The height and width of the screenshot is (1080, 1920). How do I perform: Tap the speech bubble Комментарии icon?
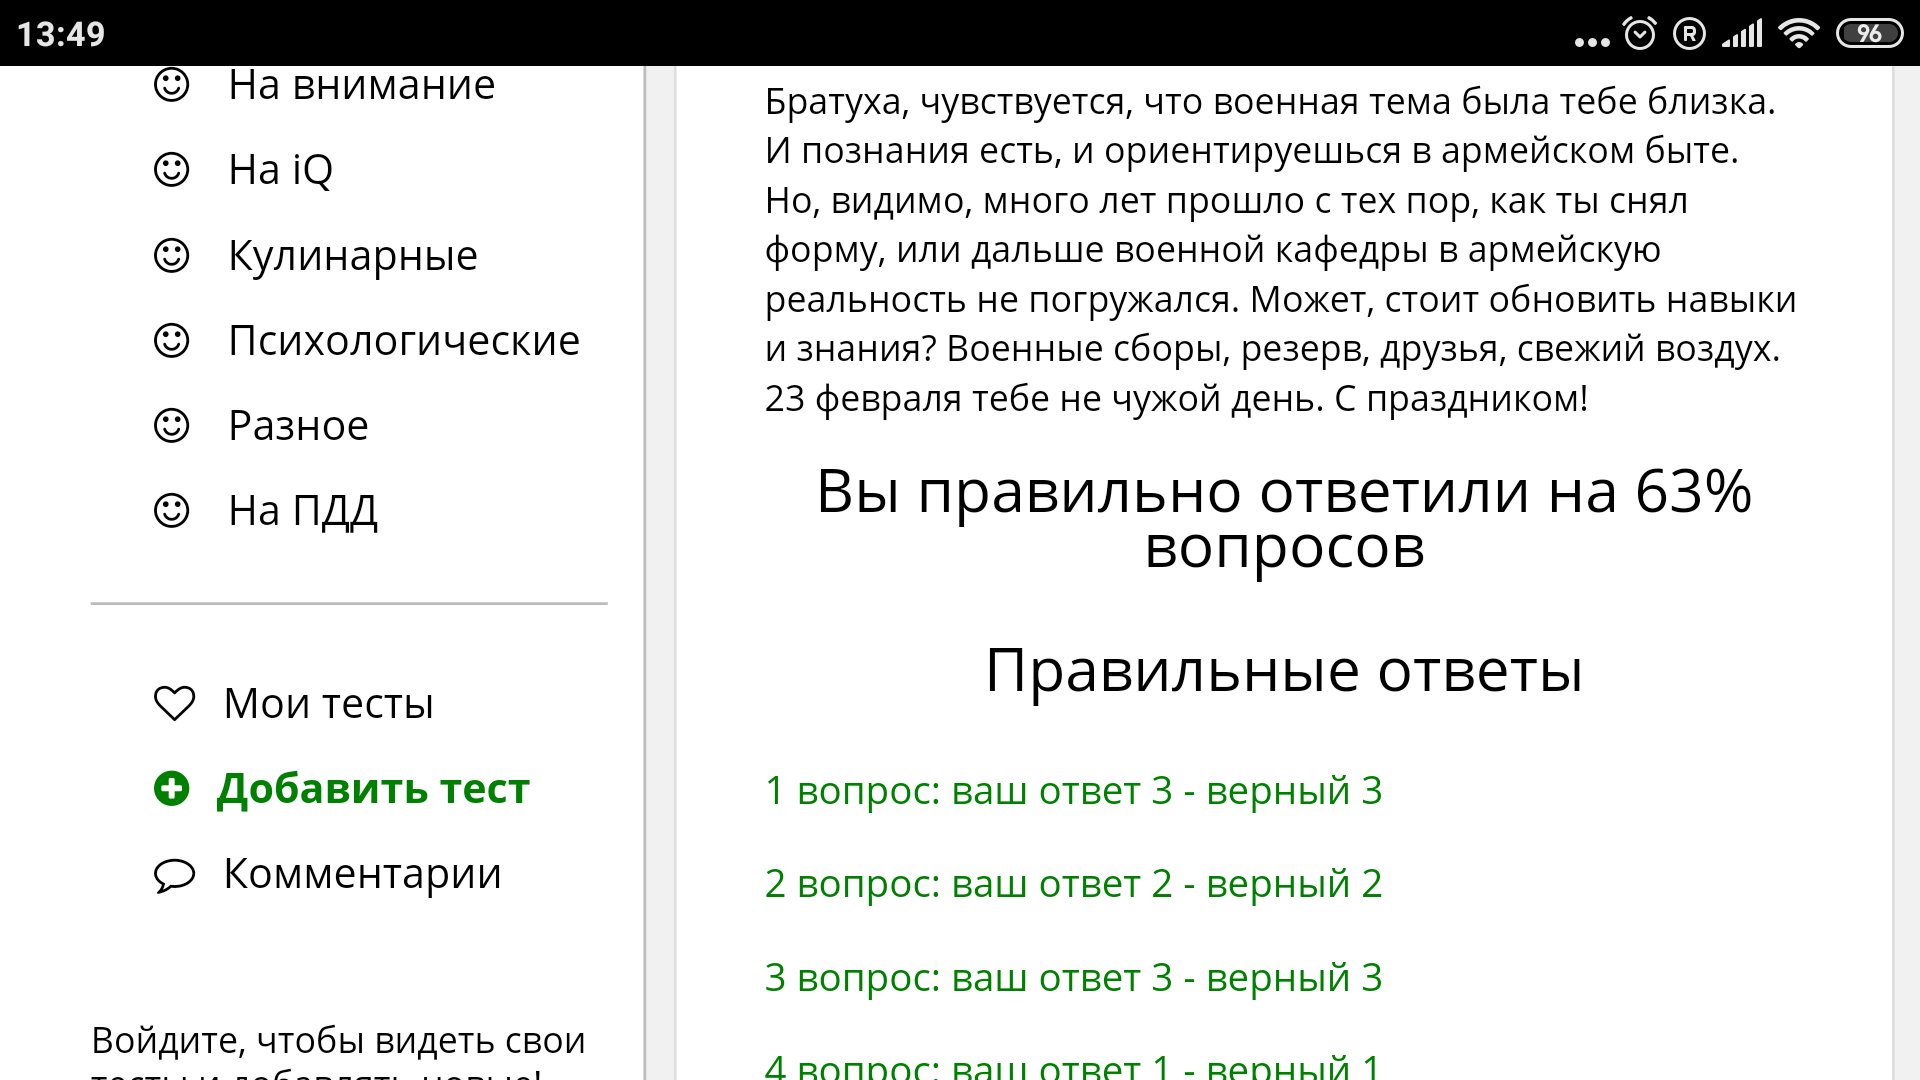pos(174,875)
